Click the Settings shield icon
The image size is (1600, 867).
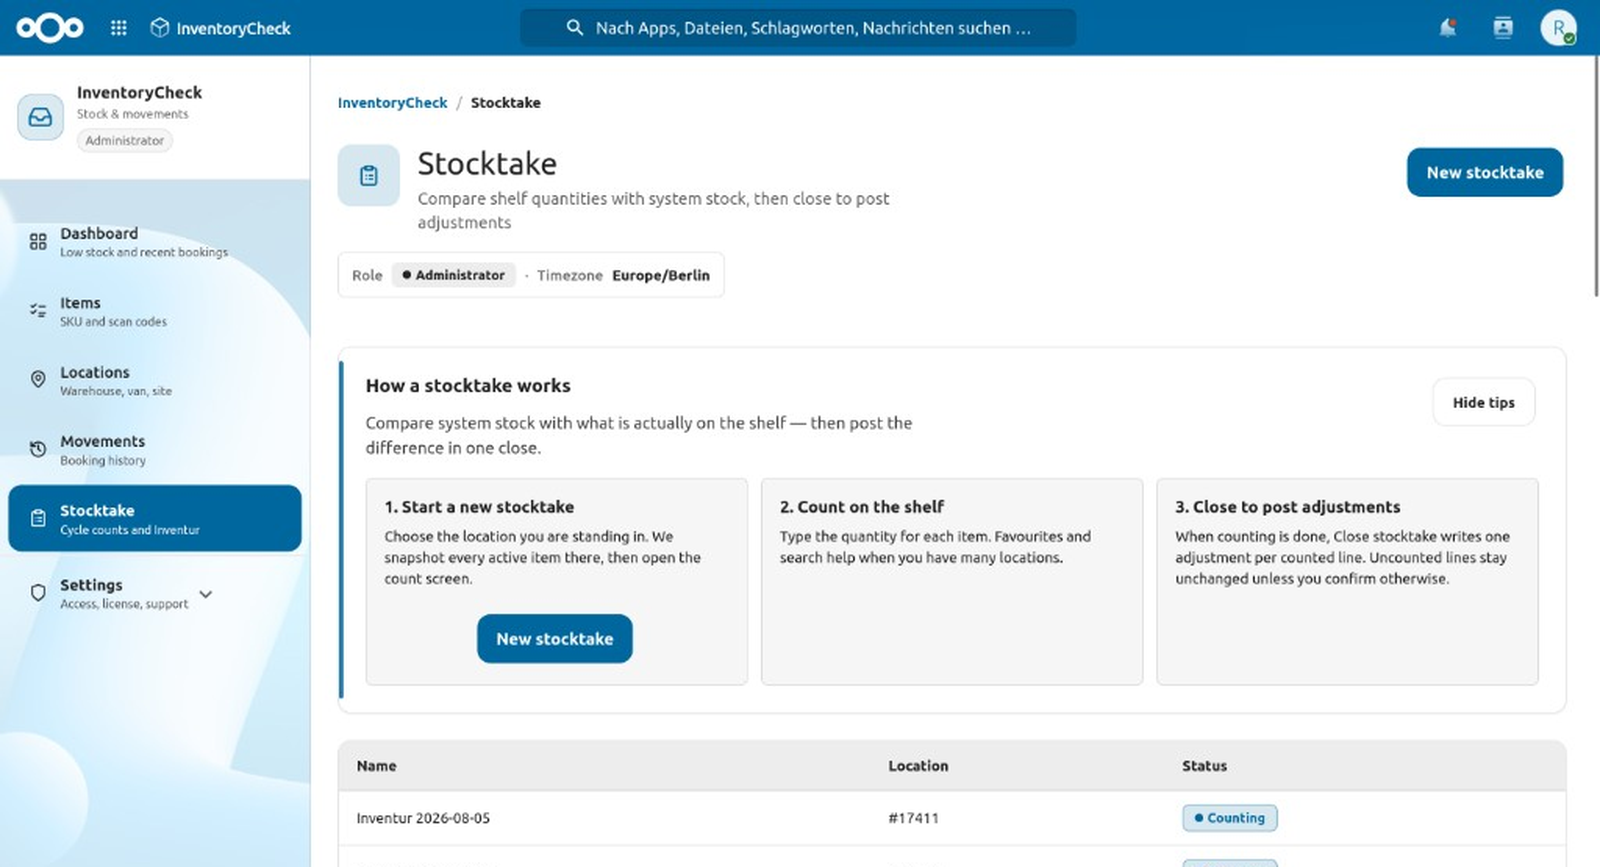(x=38, y=593)
